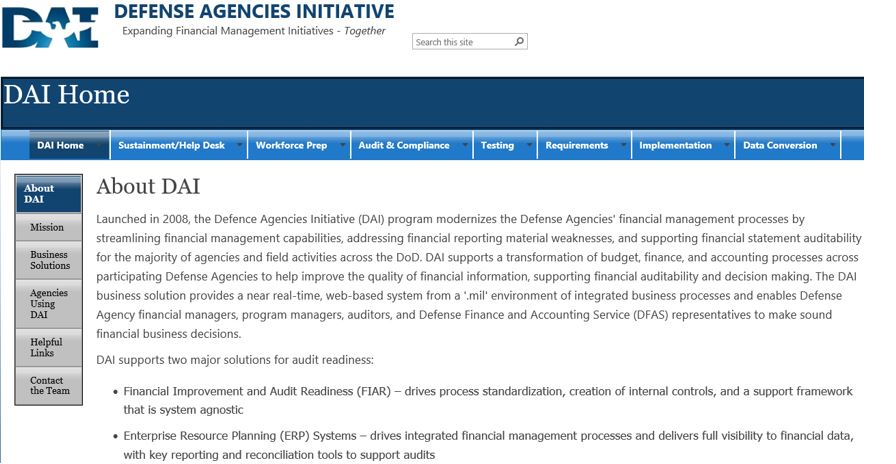Open the Mission sidebar link
Screen dimensions: 896x464
48,228
